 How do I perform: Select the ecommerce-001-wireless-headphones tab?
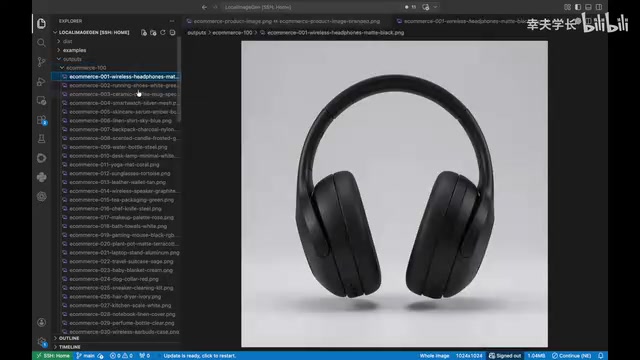[464, 21]
